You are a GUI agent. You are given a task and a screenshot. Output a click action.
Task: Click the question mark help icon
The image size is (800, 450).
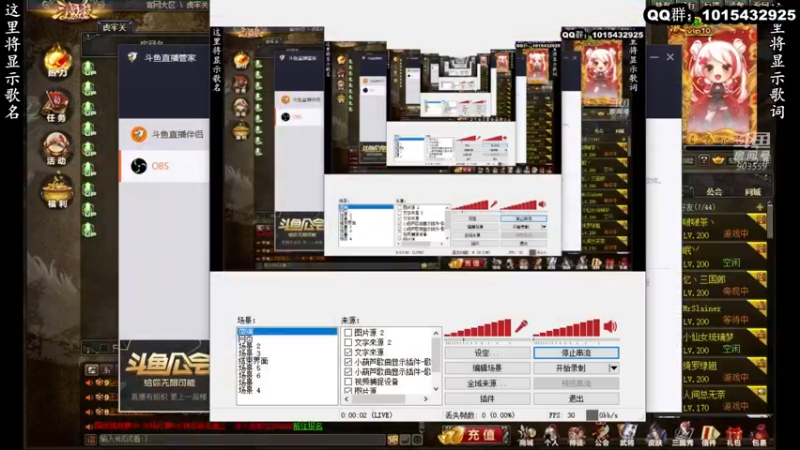(x=704, y=160)
